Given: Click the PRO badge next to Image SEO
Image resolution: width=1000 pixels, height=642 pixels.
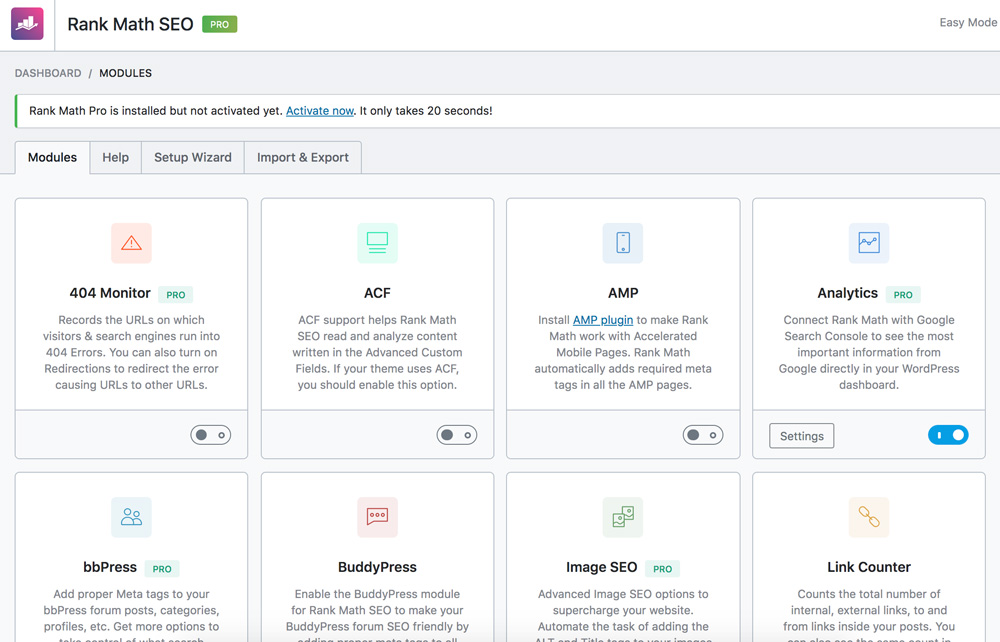Looking at the screenshot, I should (x=663, y=569).
